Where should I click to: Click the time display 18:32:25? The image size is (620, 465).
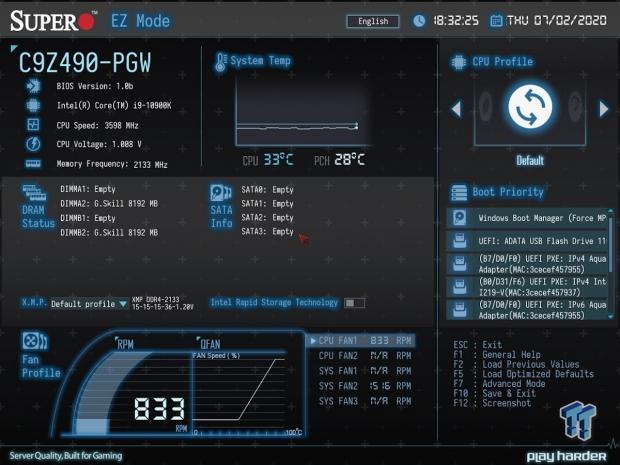pyautogui.click(x=456, y=21)
